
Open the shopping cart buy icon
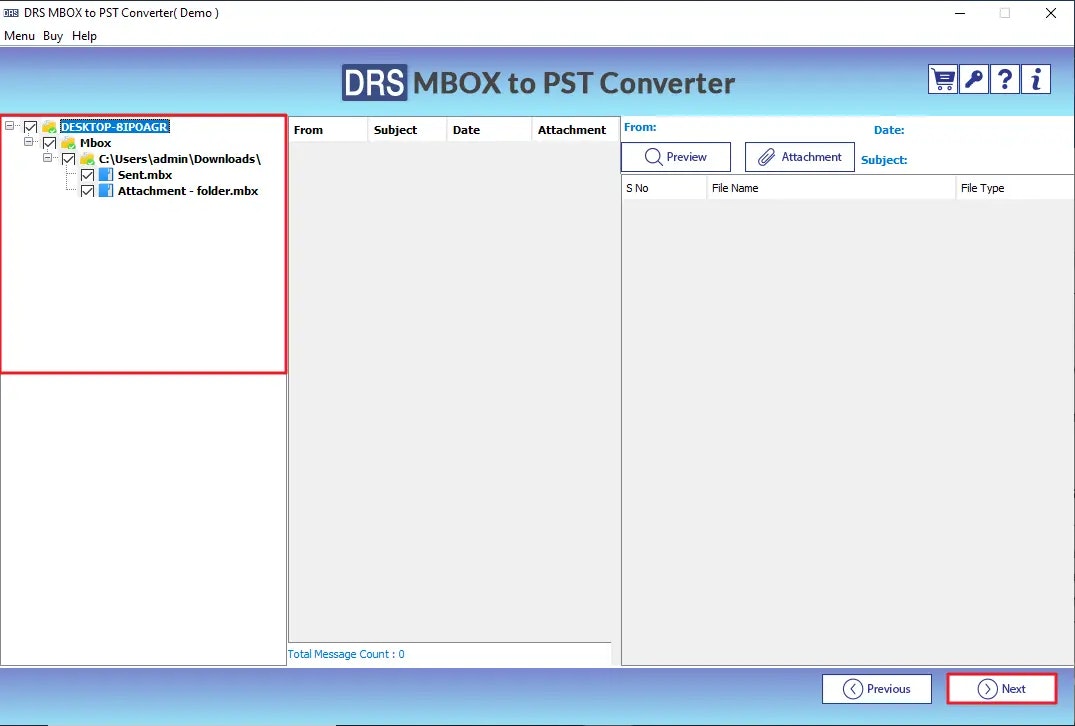tap(943, 80)
